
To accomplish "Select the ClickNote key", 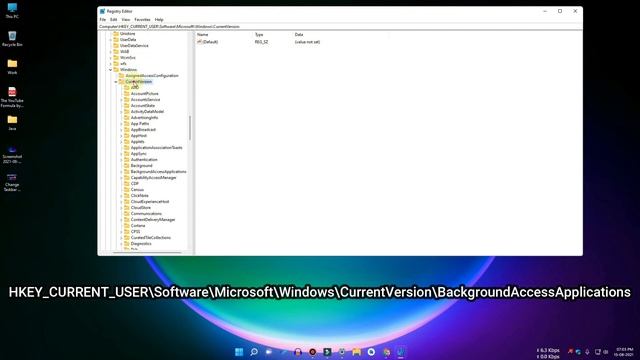I will pyautogui.click(x=140, y=196).
